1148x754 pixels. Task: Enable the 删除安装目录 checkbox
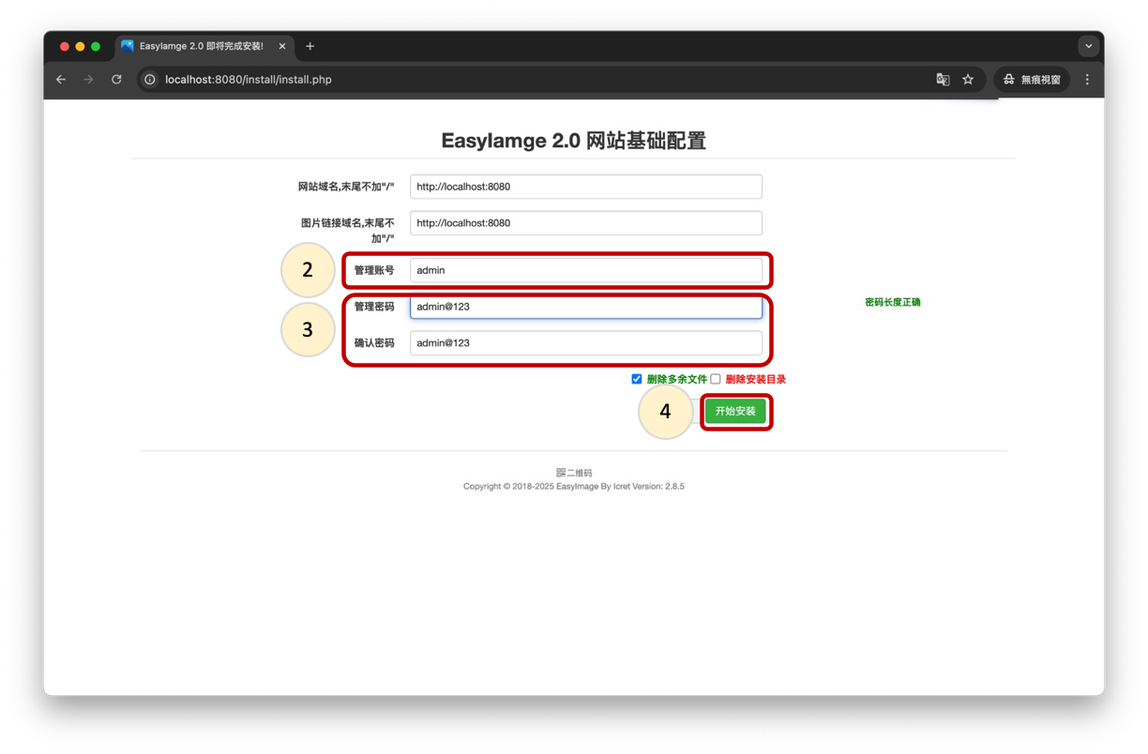(x=716, y=379)
